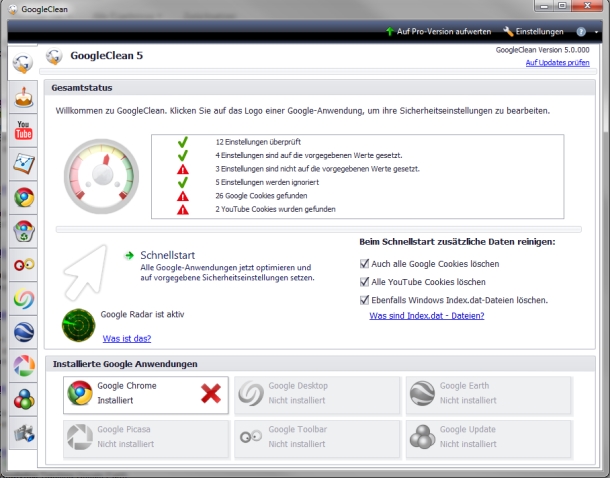610x478 pixels.
Task: Open the Google Picasa sidebar section
Action: (x=23, y=366)
